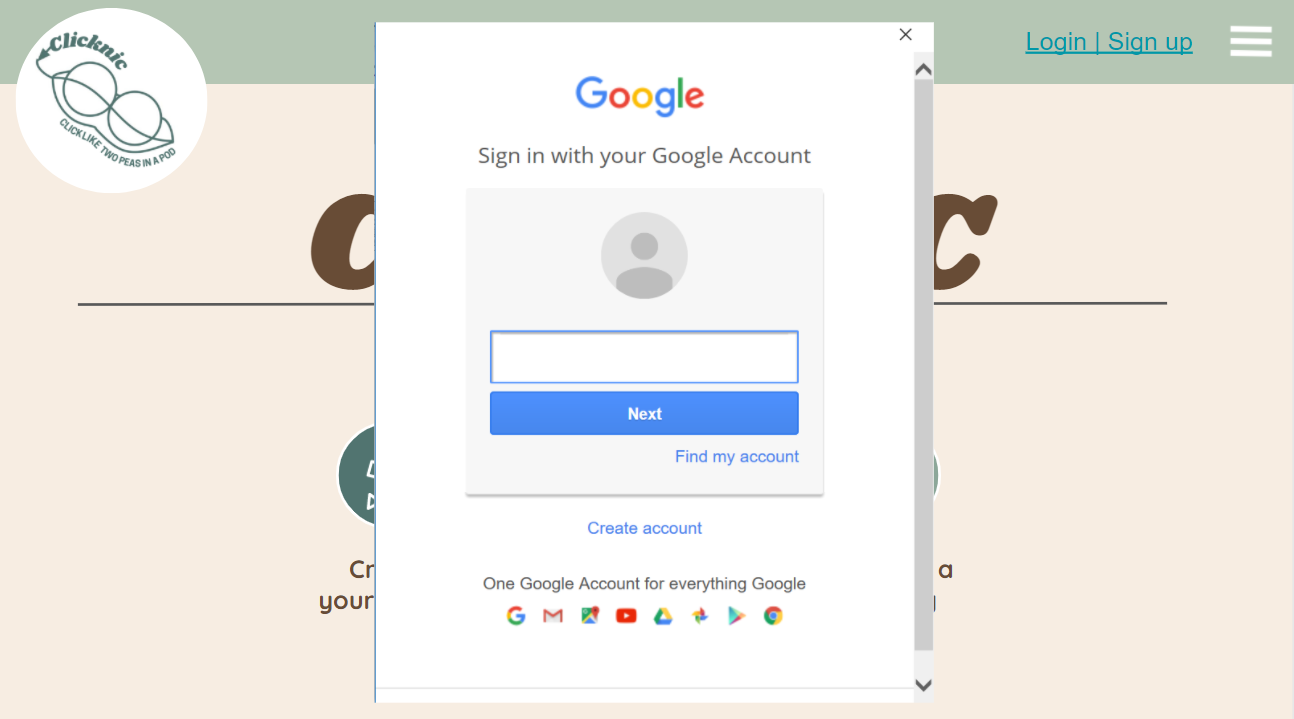Open the Find my account link

[x=737, y=456]
